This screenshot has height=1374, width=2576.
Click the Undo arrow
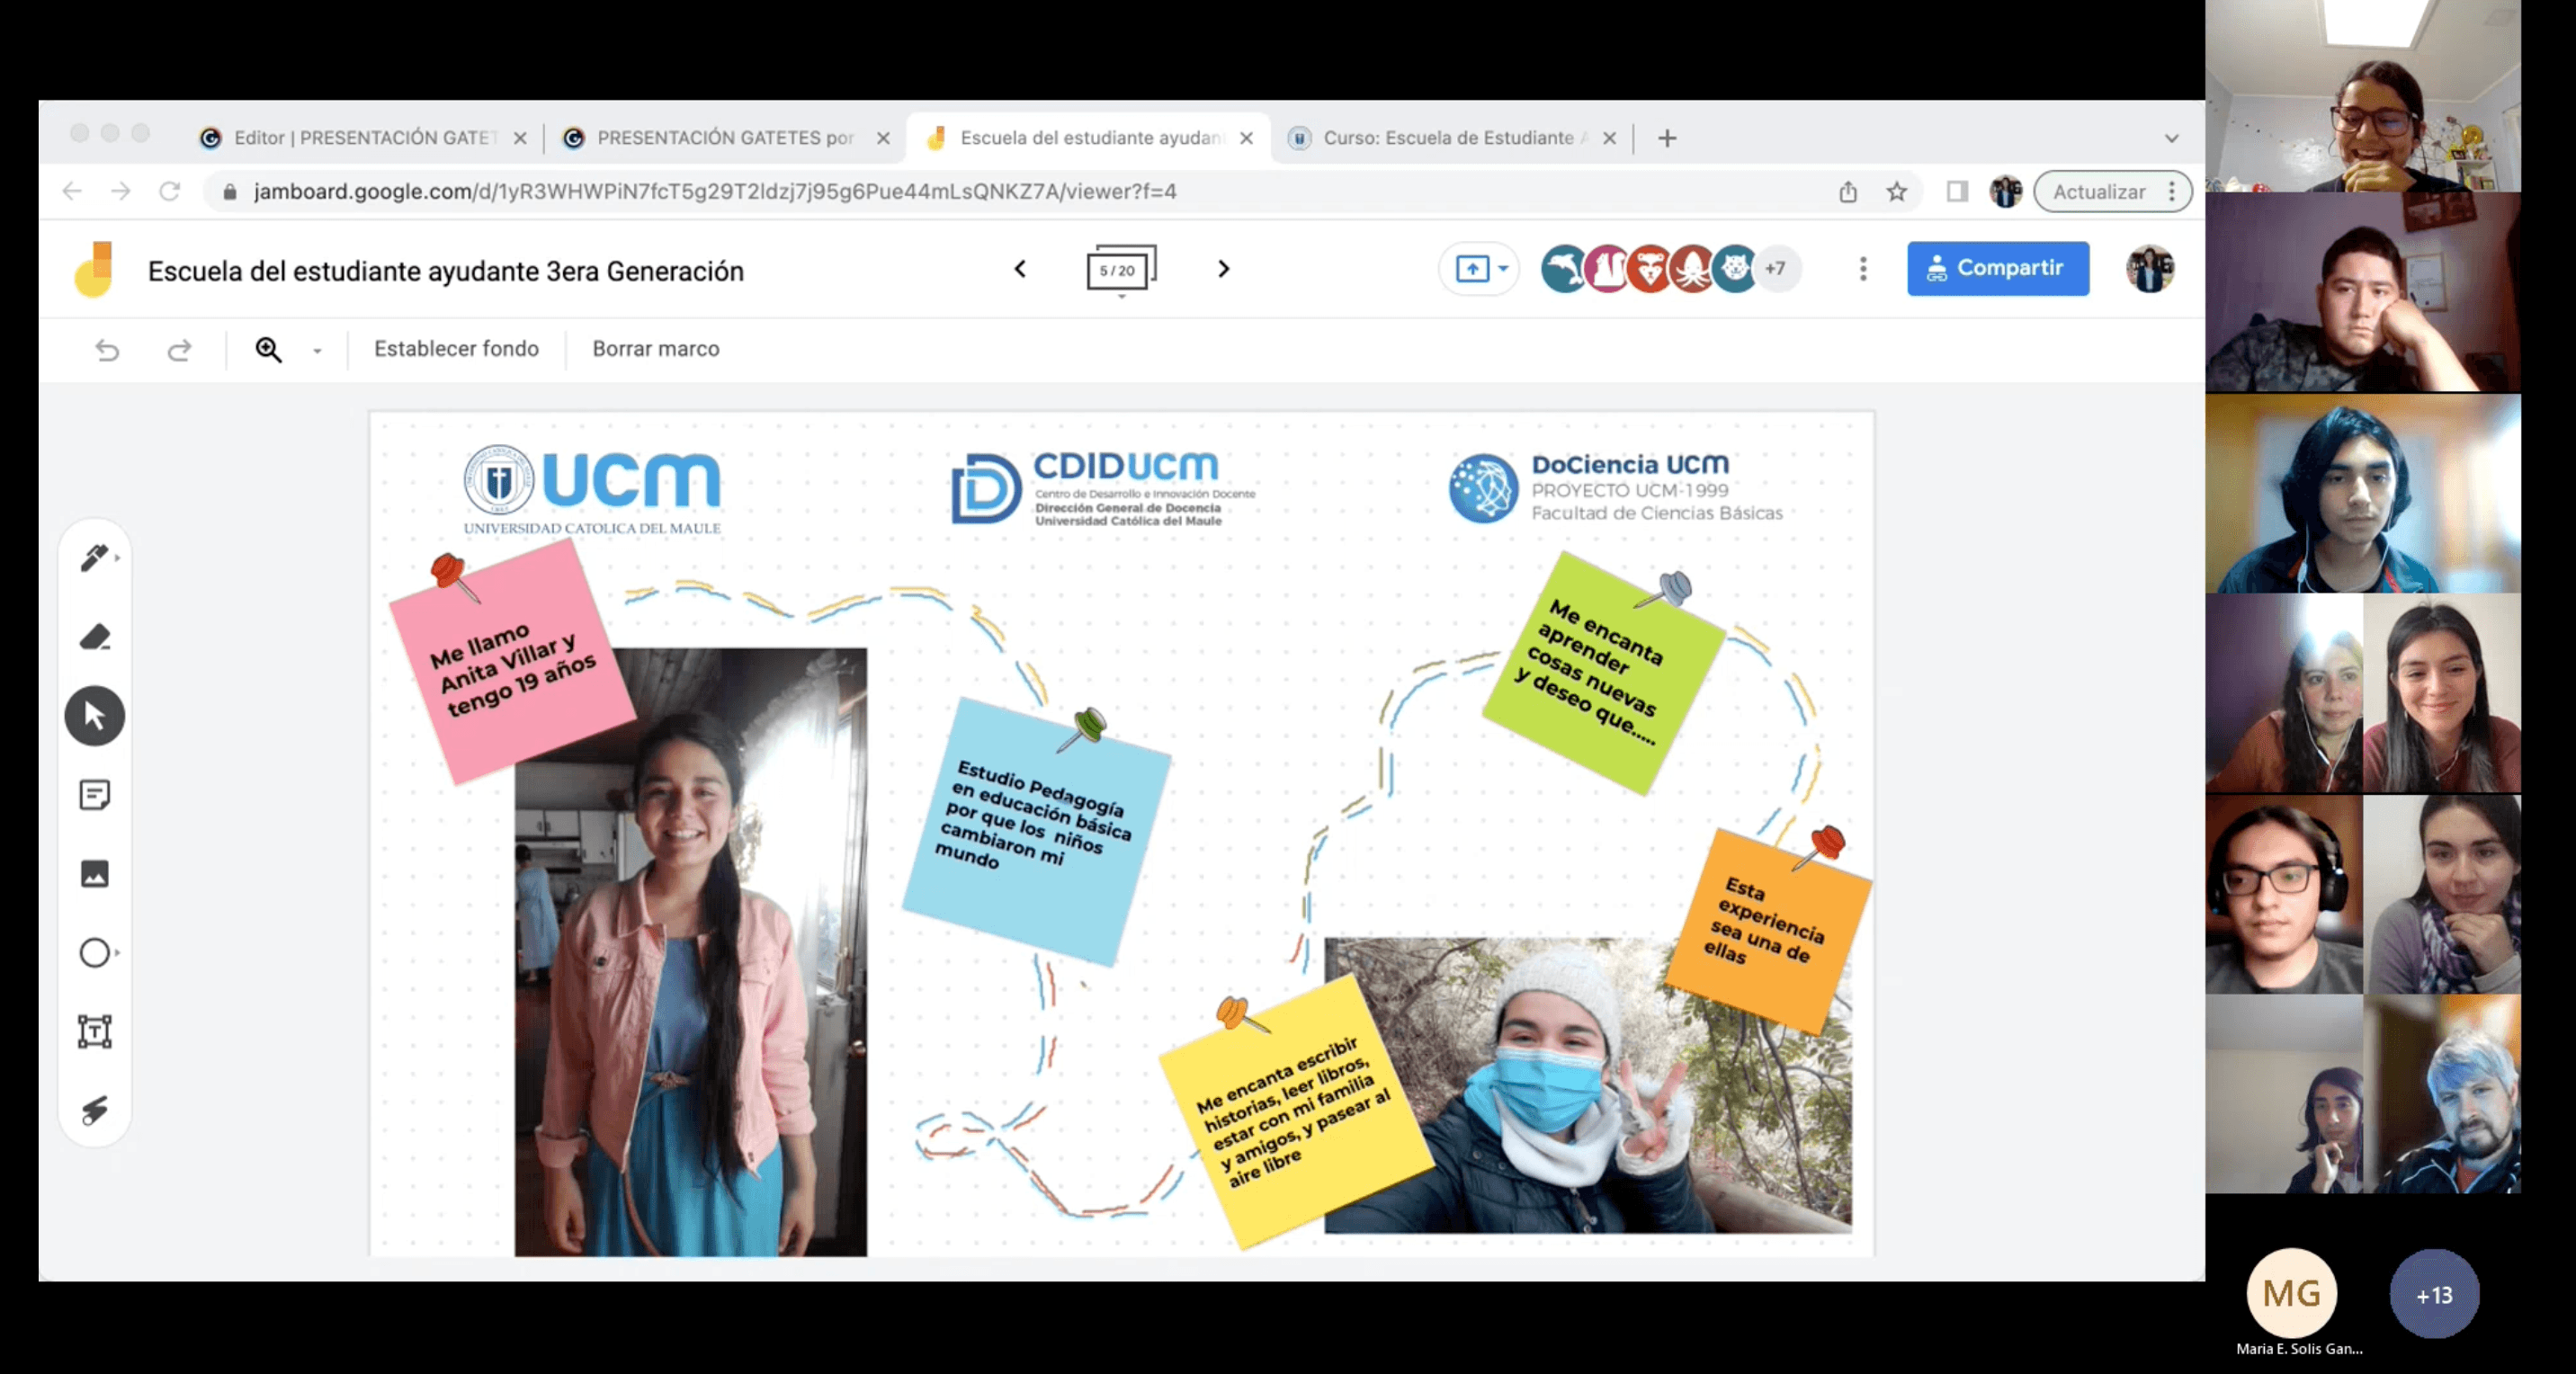(x=107, y=350)
